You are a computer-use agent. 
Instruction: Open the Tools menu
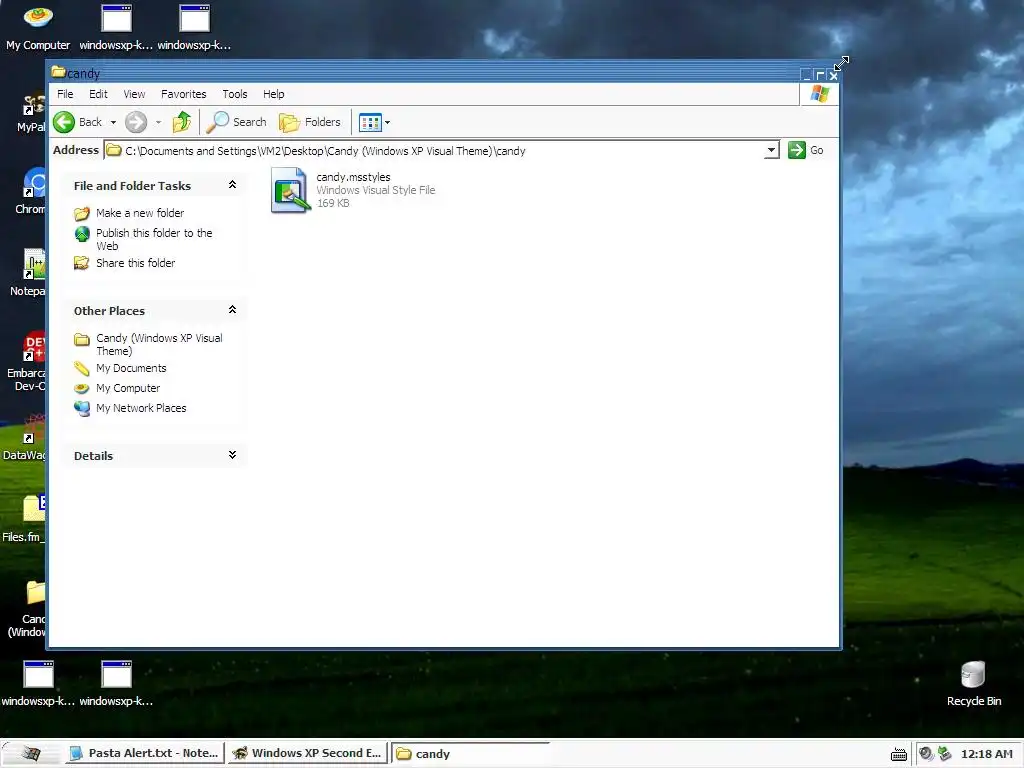pos(235,94)
